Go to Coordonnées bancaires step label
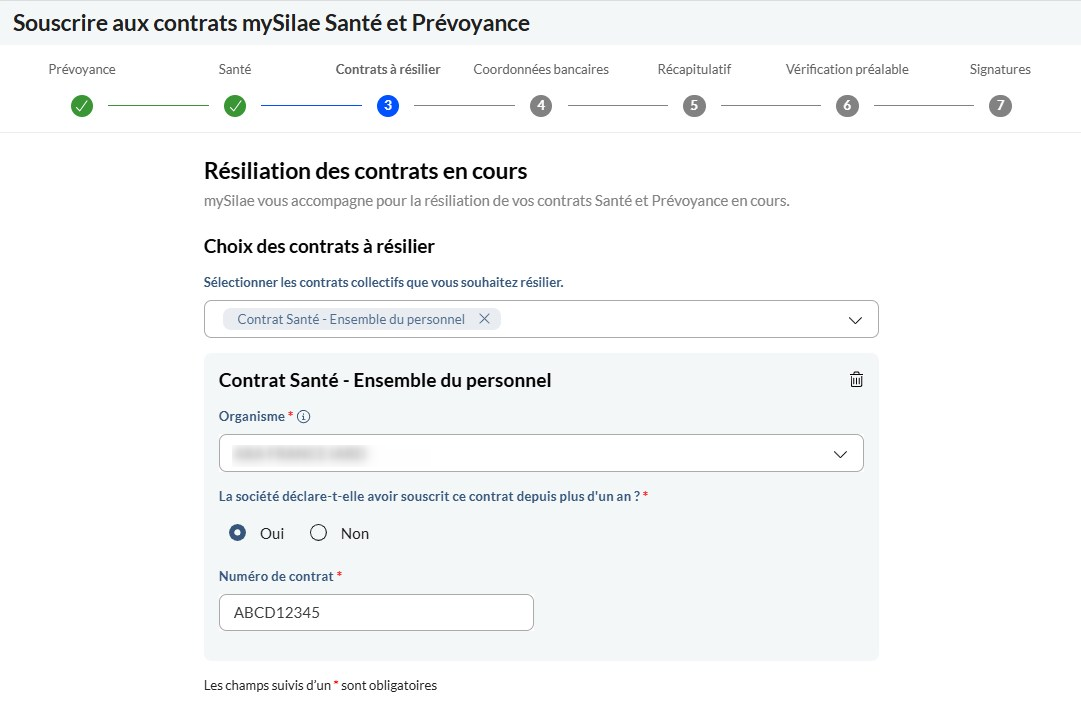Image resolution: width=1081 pixels, height=720 pixels. tap(541, 69)
